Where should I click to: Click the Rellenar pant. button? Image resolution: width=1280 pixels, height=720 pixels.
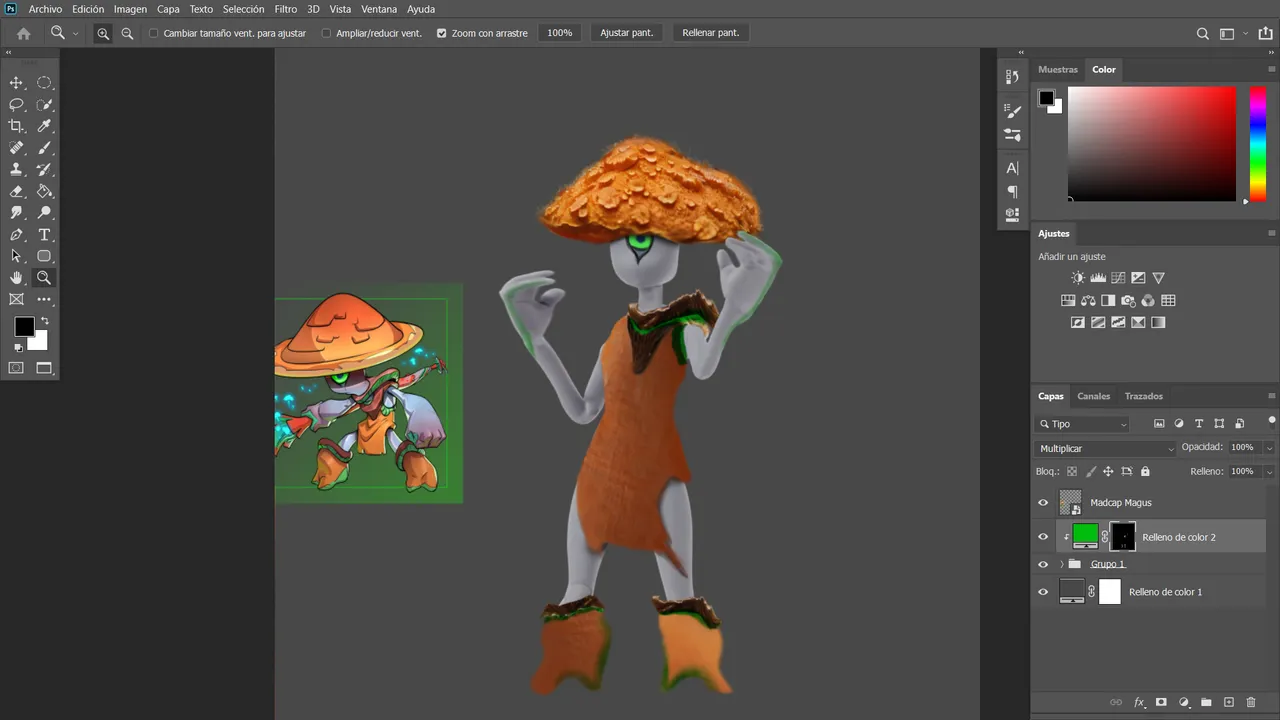click(710, 33)
